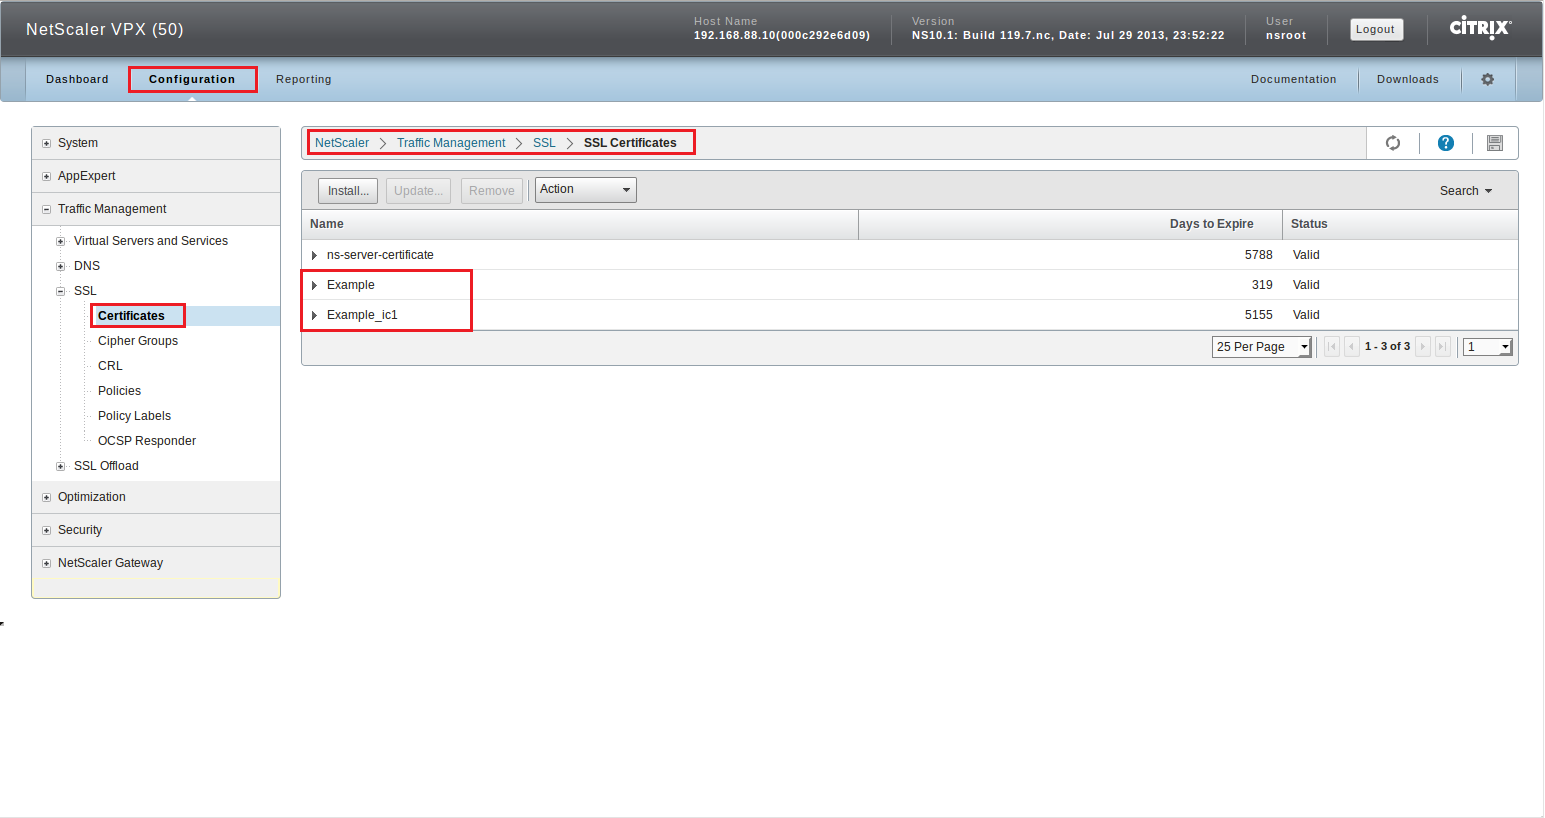This screenshot has width=1545, height=818.
Task: Open the page number dropdown
Action: tap(1488, 347)
